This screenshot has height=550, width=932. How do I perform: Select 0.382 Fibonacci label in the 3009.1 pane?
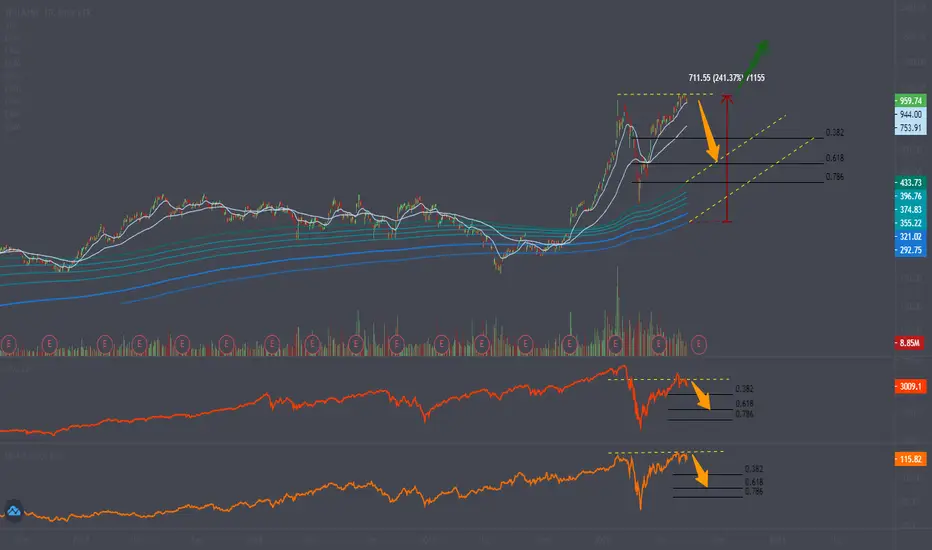click(x=744, y=389)
